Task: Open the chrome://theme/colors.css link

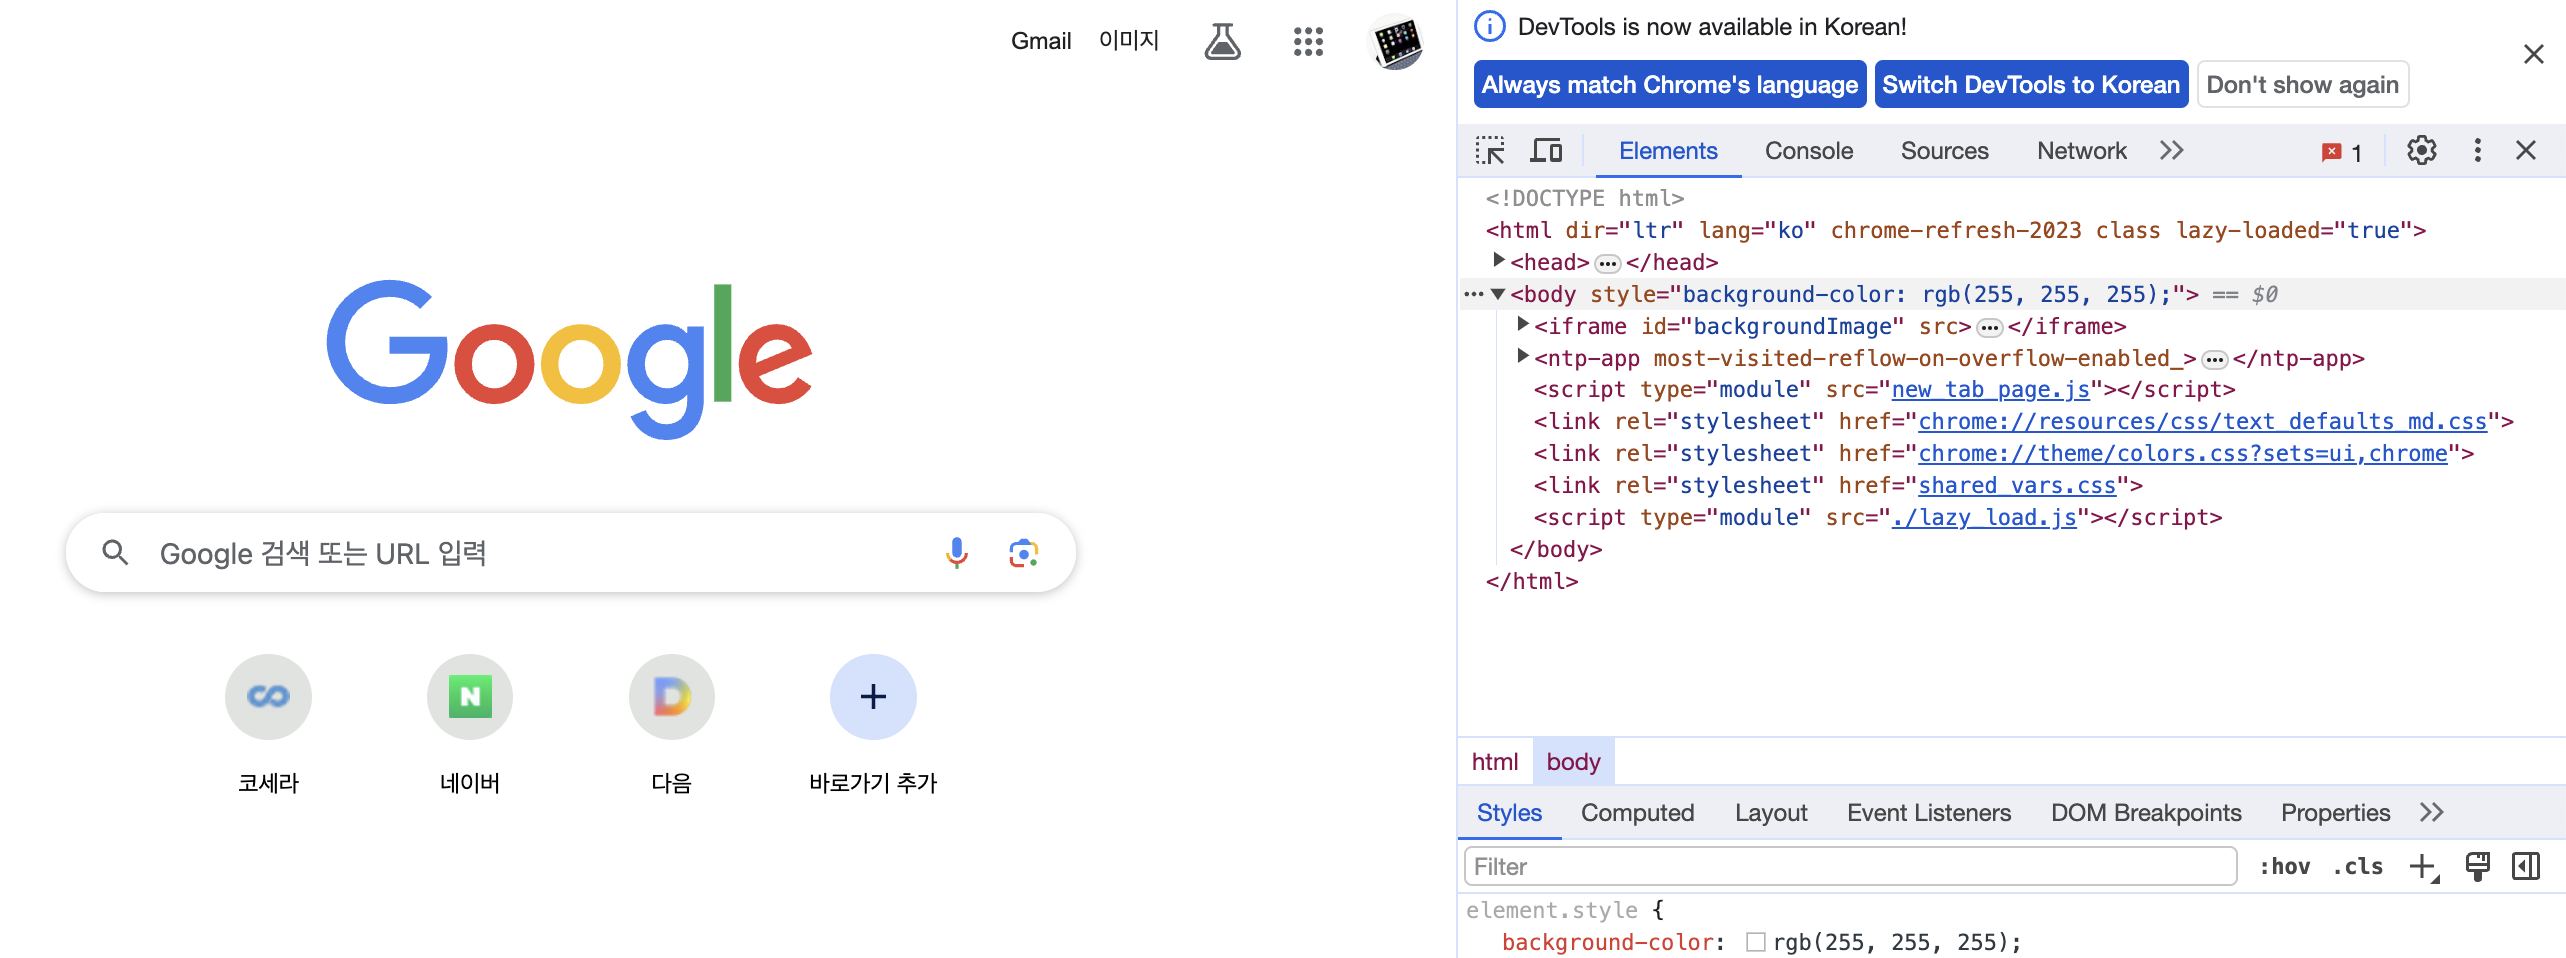Action: [2182, 453]
